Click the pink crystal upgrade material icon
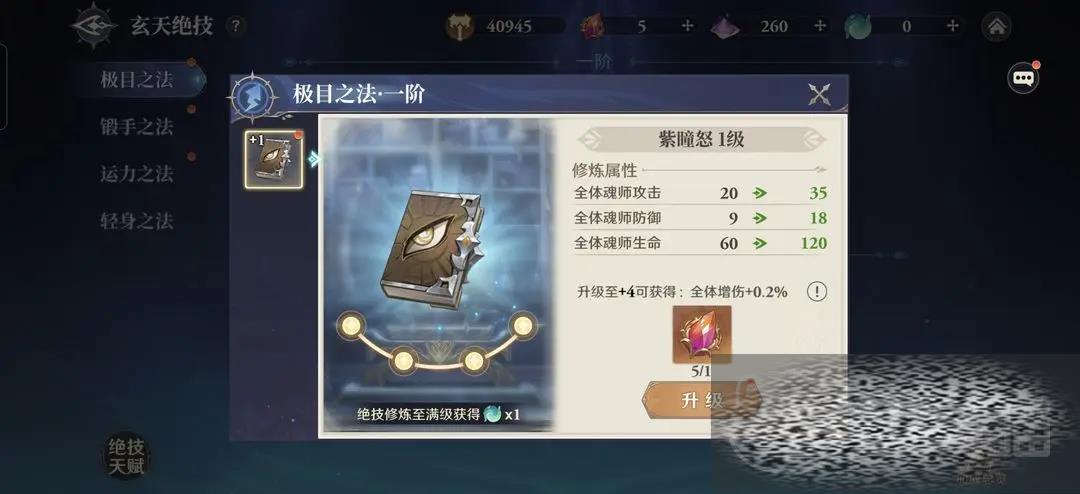 (702, 335)
